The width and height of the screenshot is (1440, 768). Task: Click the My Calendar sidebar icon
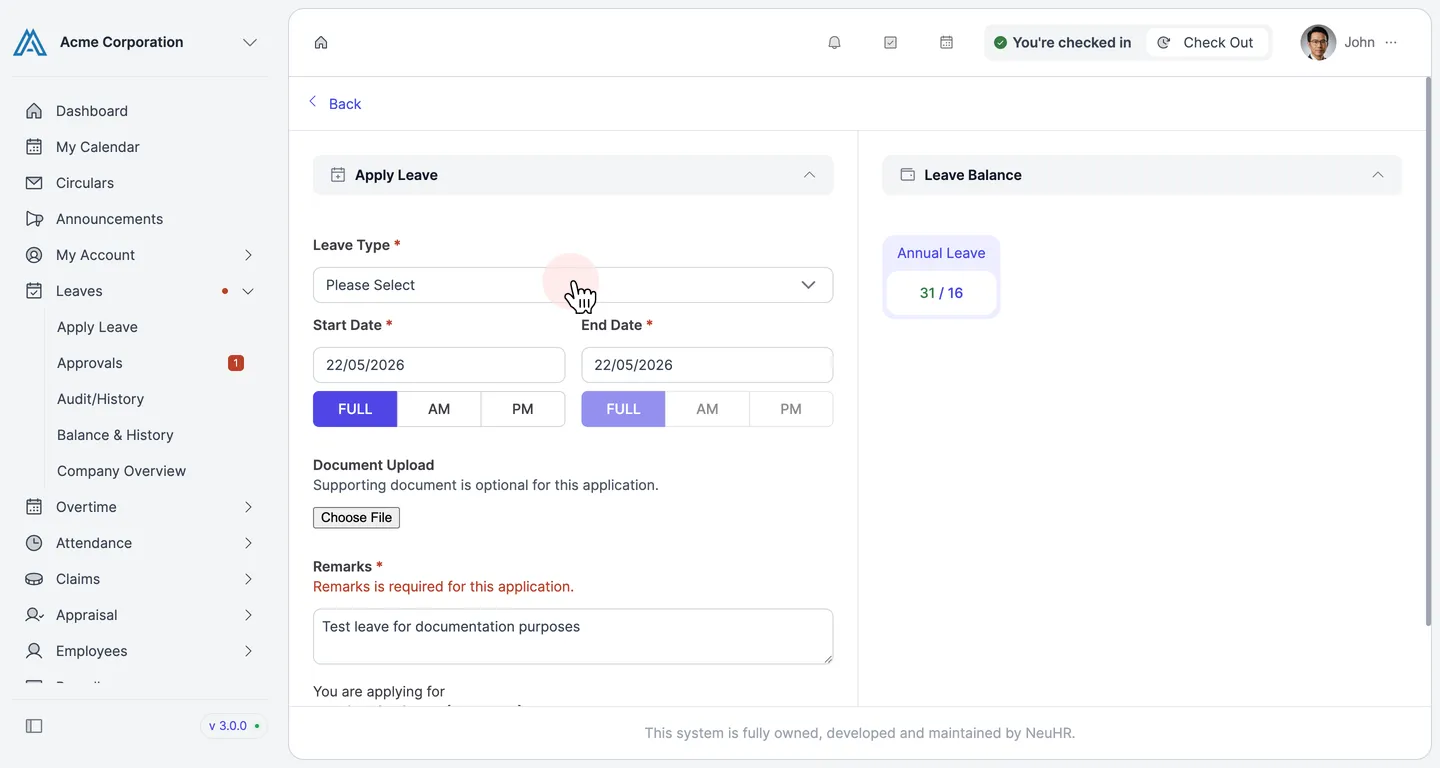(x=34, y=147)
